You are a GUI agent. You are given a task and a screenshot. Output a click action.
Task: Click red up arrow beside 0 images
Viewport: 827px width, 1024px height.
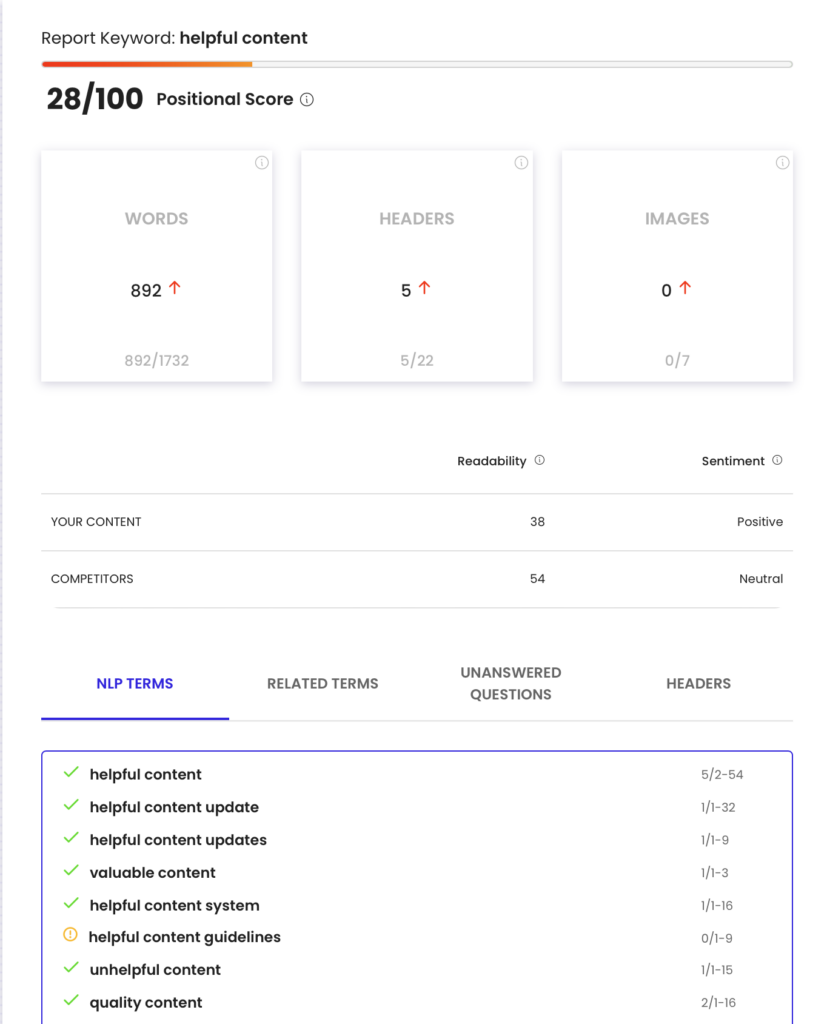click(685, 288)
